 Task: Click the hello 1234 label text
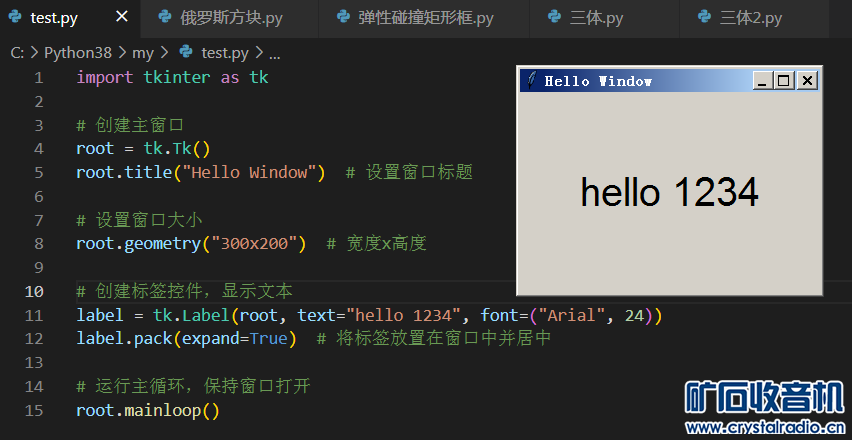coord(669,192)
